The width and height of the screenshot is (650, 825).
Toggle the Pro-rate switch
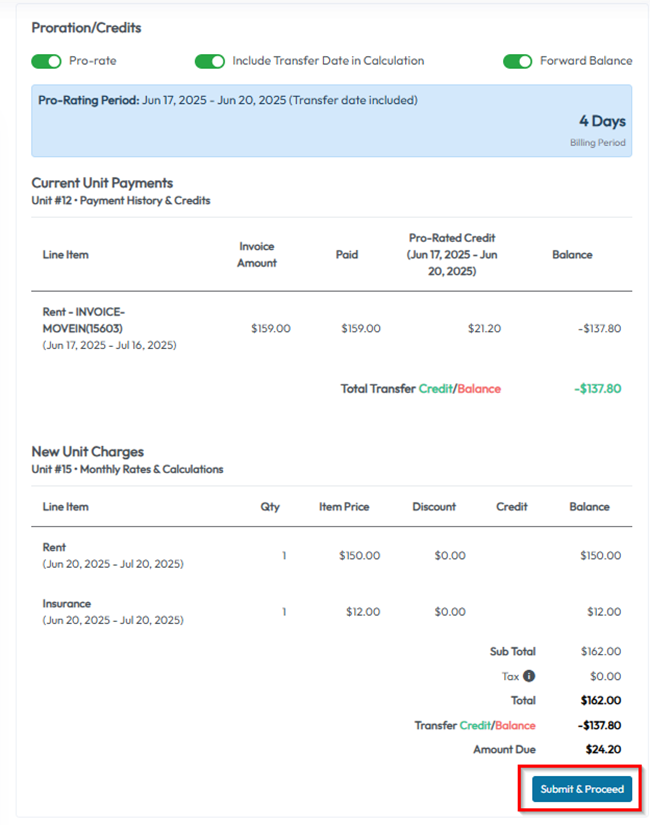click(x=46, y=61)
